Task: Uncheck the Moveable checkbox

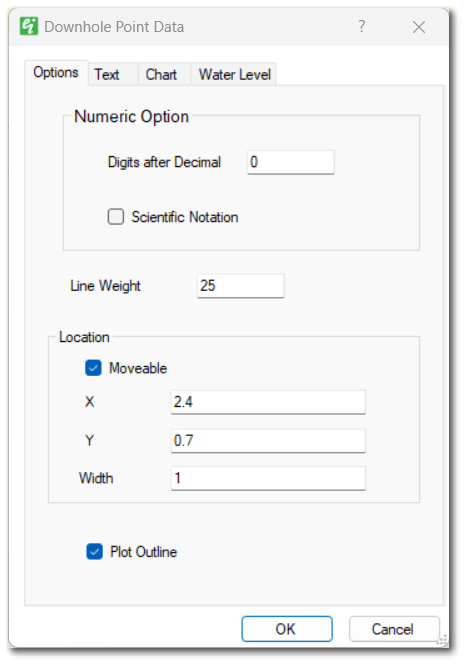Action: coord(93,368)
